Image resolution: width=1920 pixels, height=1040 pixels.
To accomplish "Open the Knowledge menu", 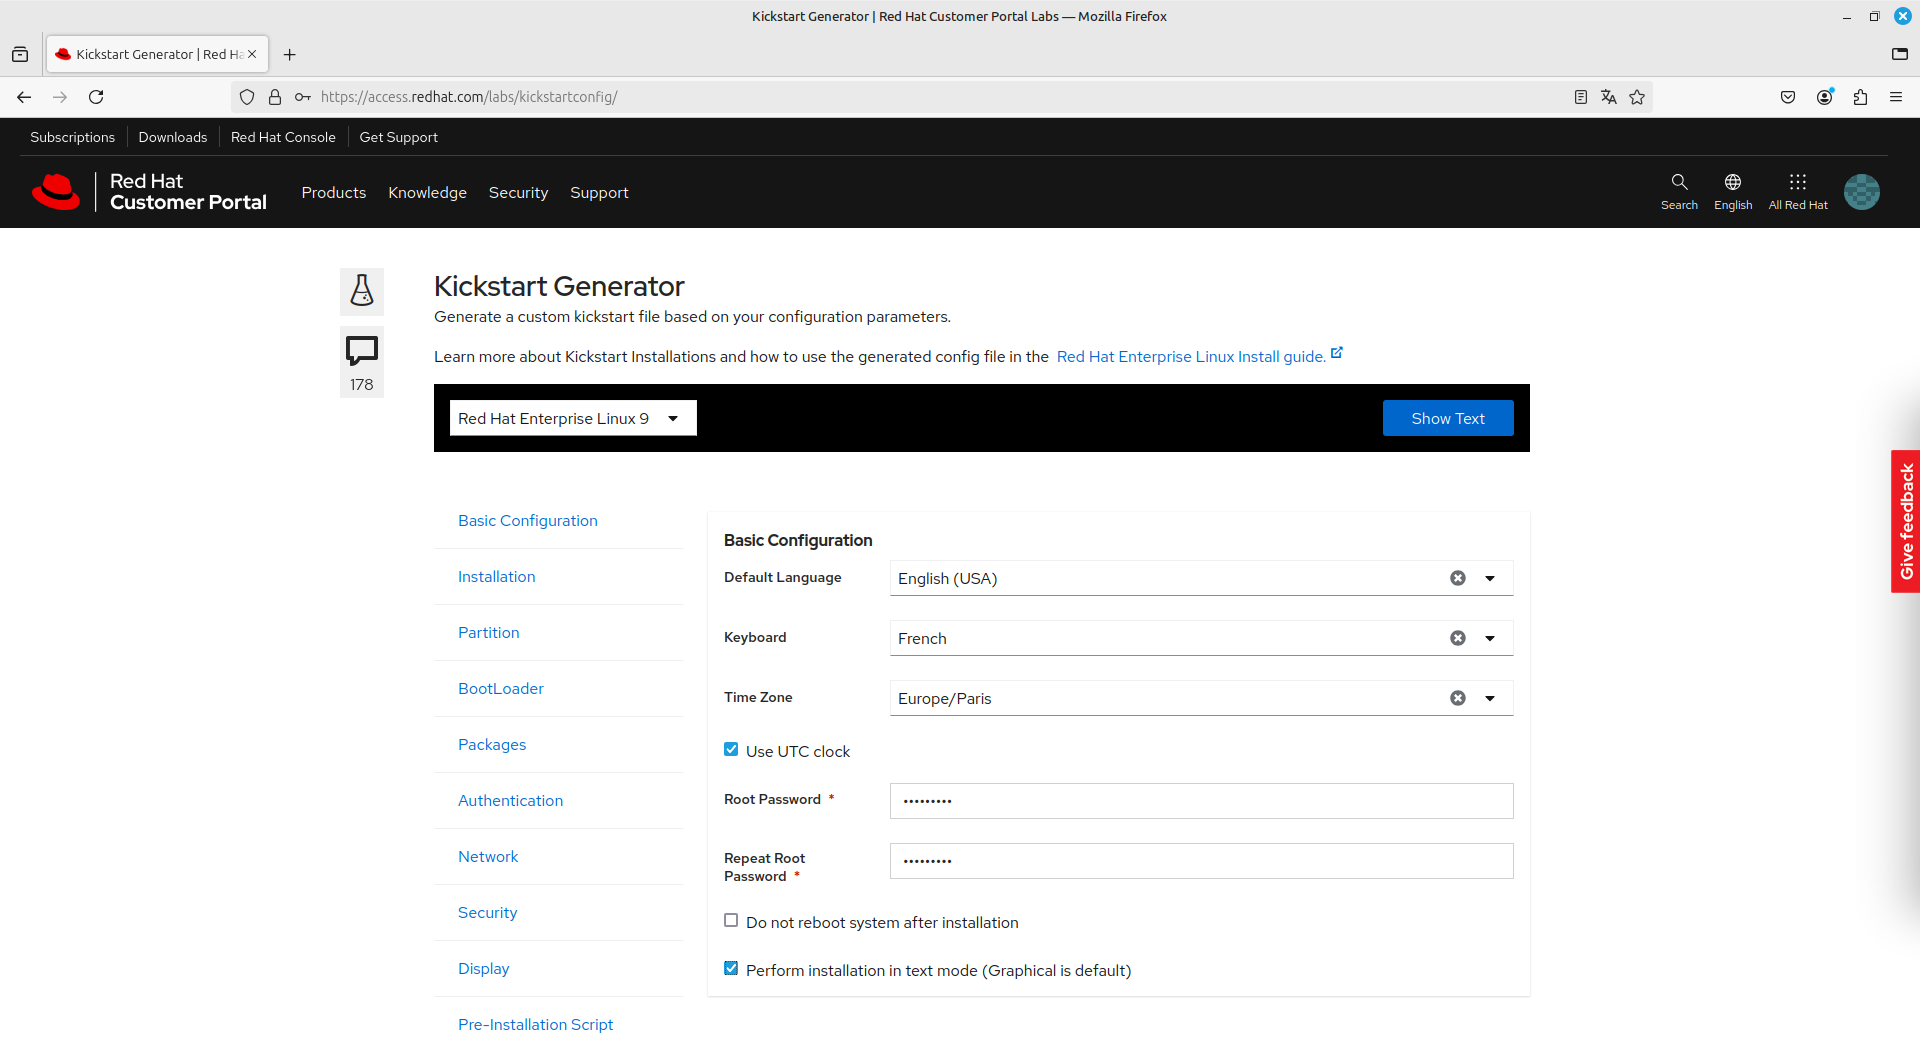I will (427, 193).
